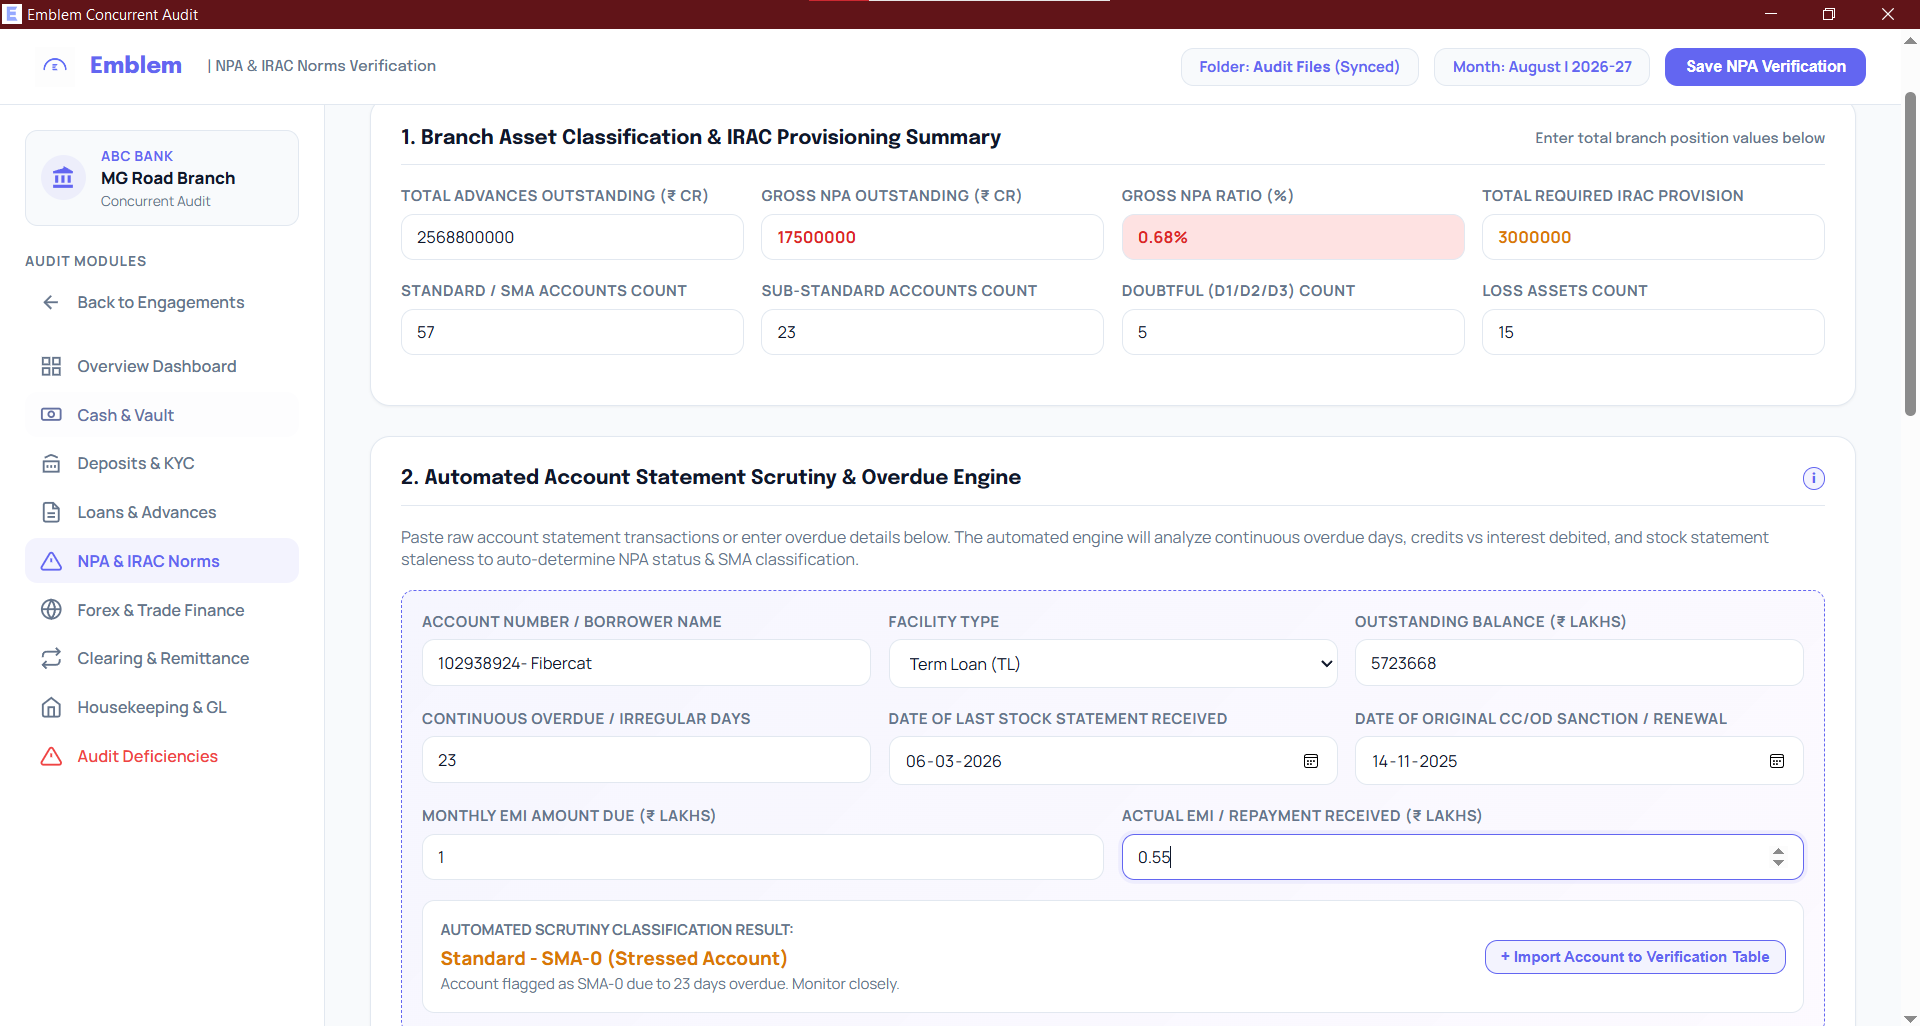Click the Continuous Overdue / Irregular Days field

point(646,760)
